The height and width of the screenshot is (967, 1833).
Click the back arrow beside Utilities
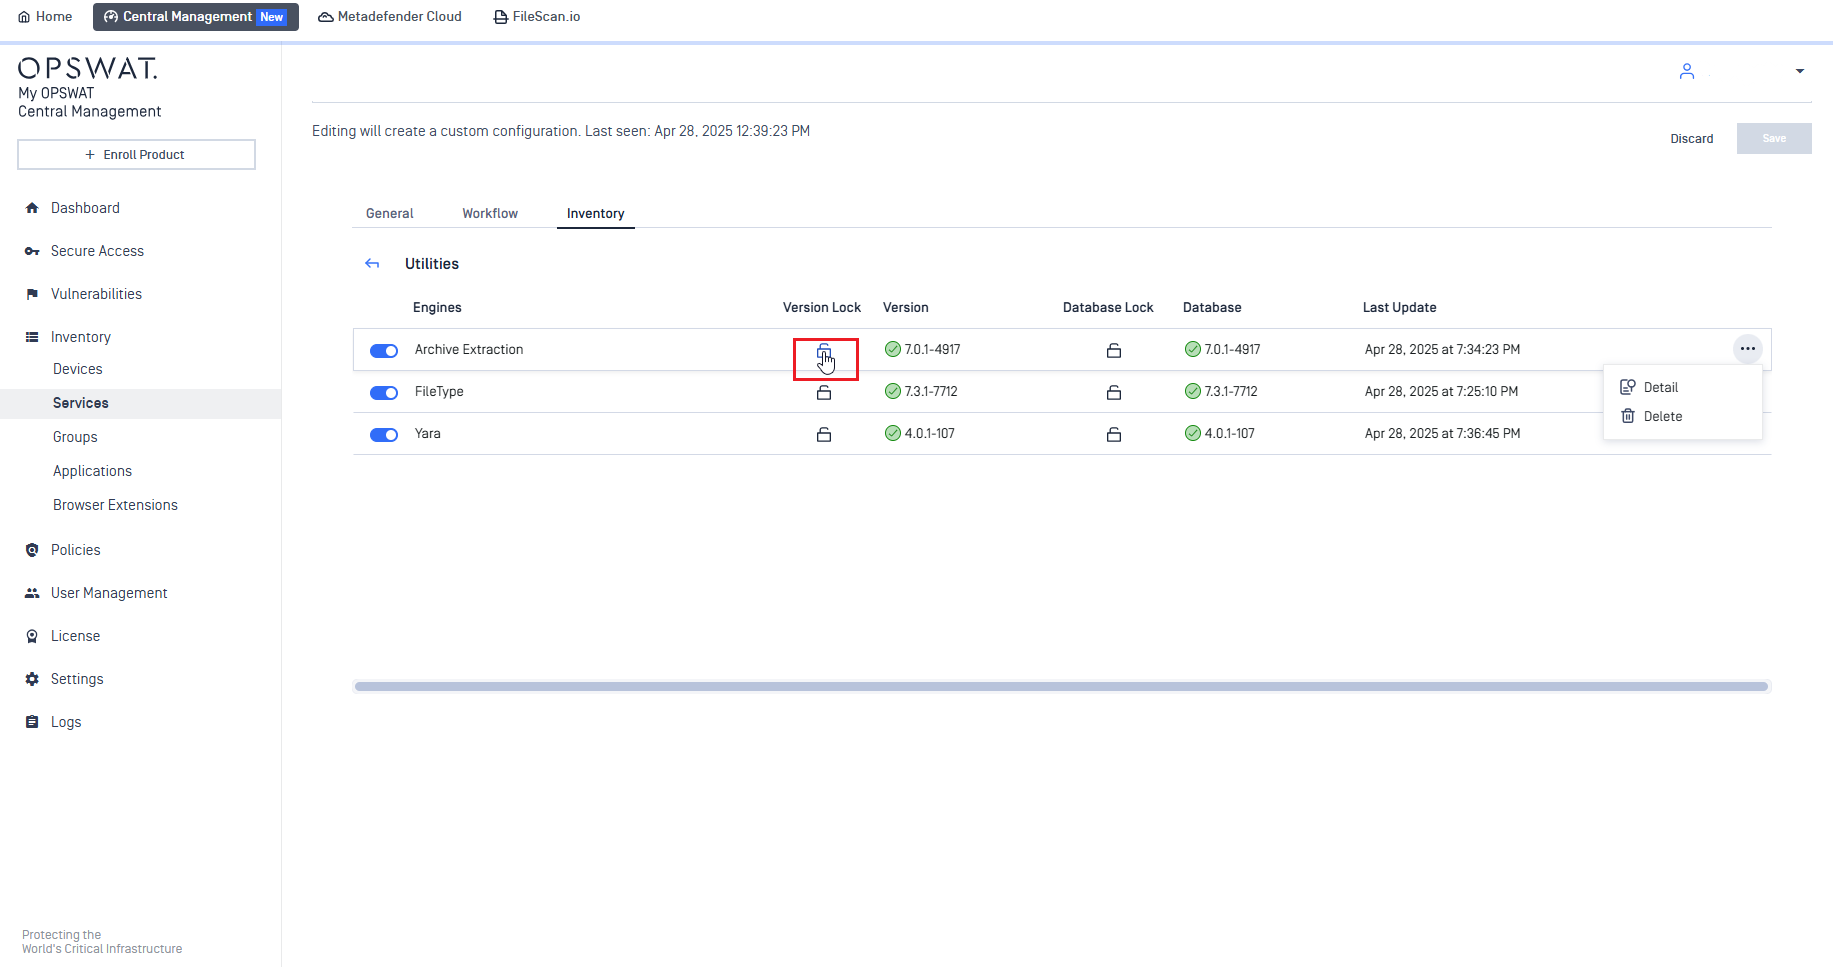tap(372, 264)
